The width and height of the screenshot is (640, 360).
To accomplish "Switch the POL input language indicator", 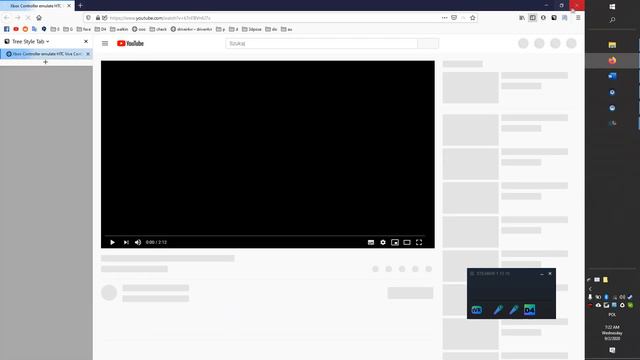I will click(x=612, y=315).
